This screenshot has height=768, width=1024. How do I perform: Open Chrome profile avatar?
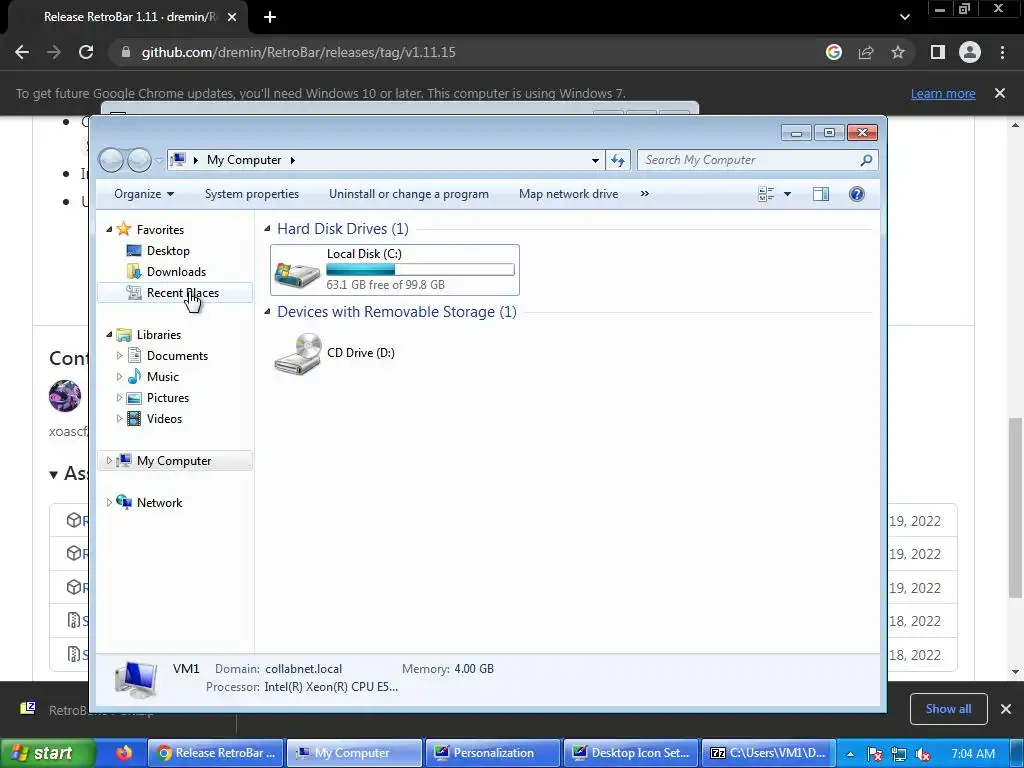(970, 52)
